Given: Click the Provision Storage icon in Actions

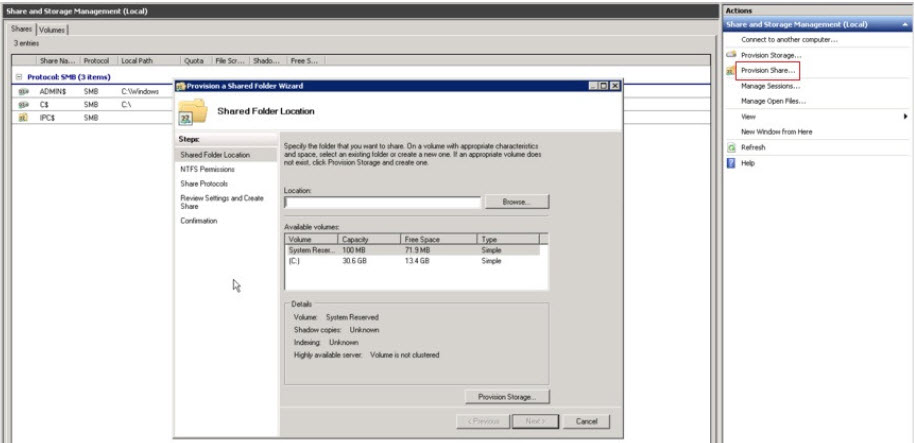Looking at the screenshot, I should [731, 54].
